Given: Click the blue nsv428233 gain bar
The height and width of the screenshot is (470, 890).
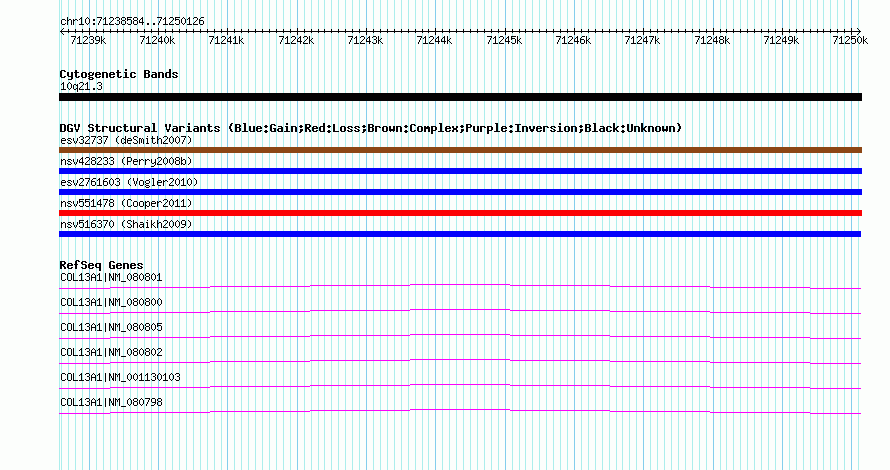Looking at the screenshot, I should pos(460,171).
